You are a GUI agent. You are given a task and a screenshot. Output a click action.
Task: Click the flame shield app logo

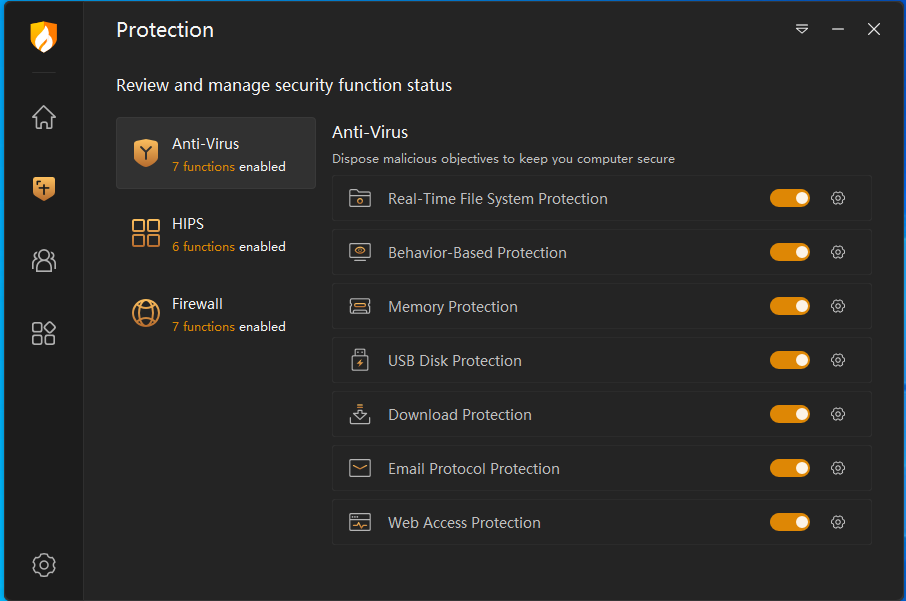tap(43, 37)
